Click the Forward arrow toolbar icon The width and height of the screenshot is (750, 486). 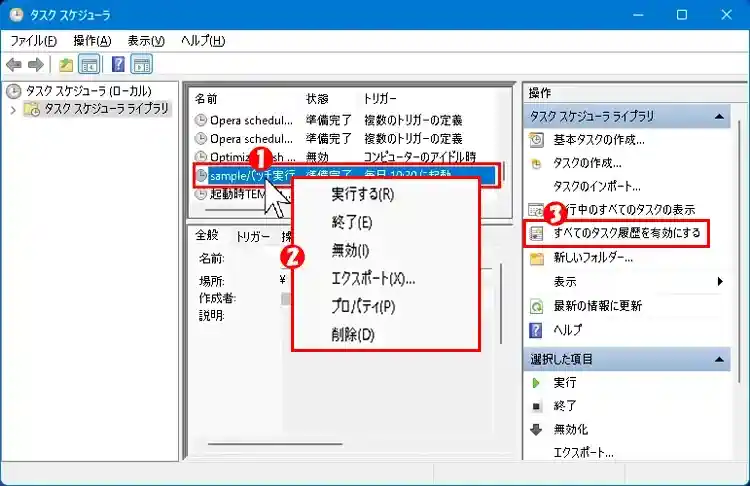[x=36, y=64]
